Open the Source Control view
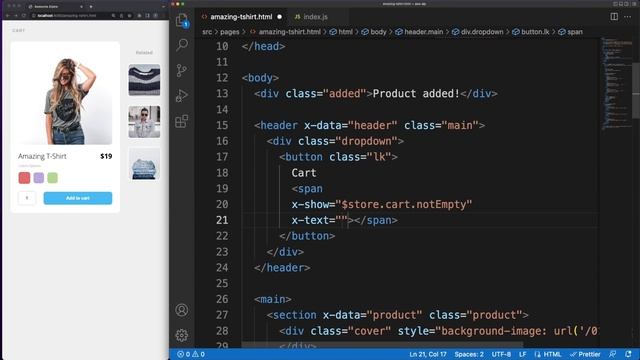This screenshot has height=360, width=640. coord(182,70)
